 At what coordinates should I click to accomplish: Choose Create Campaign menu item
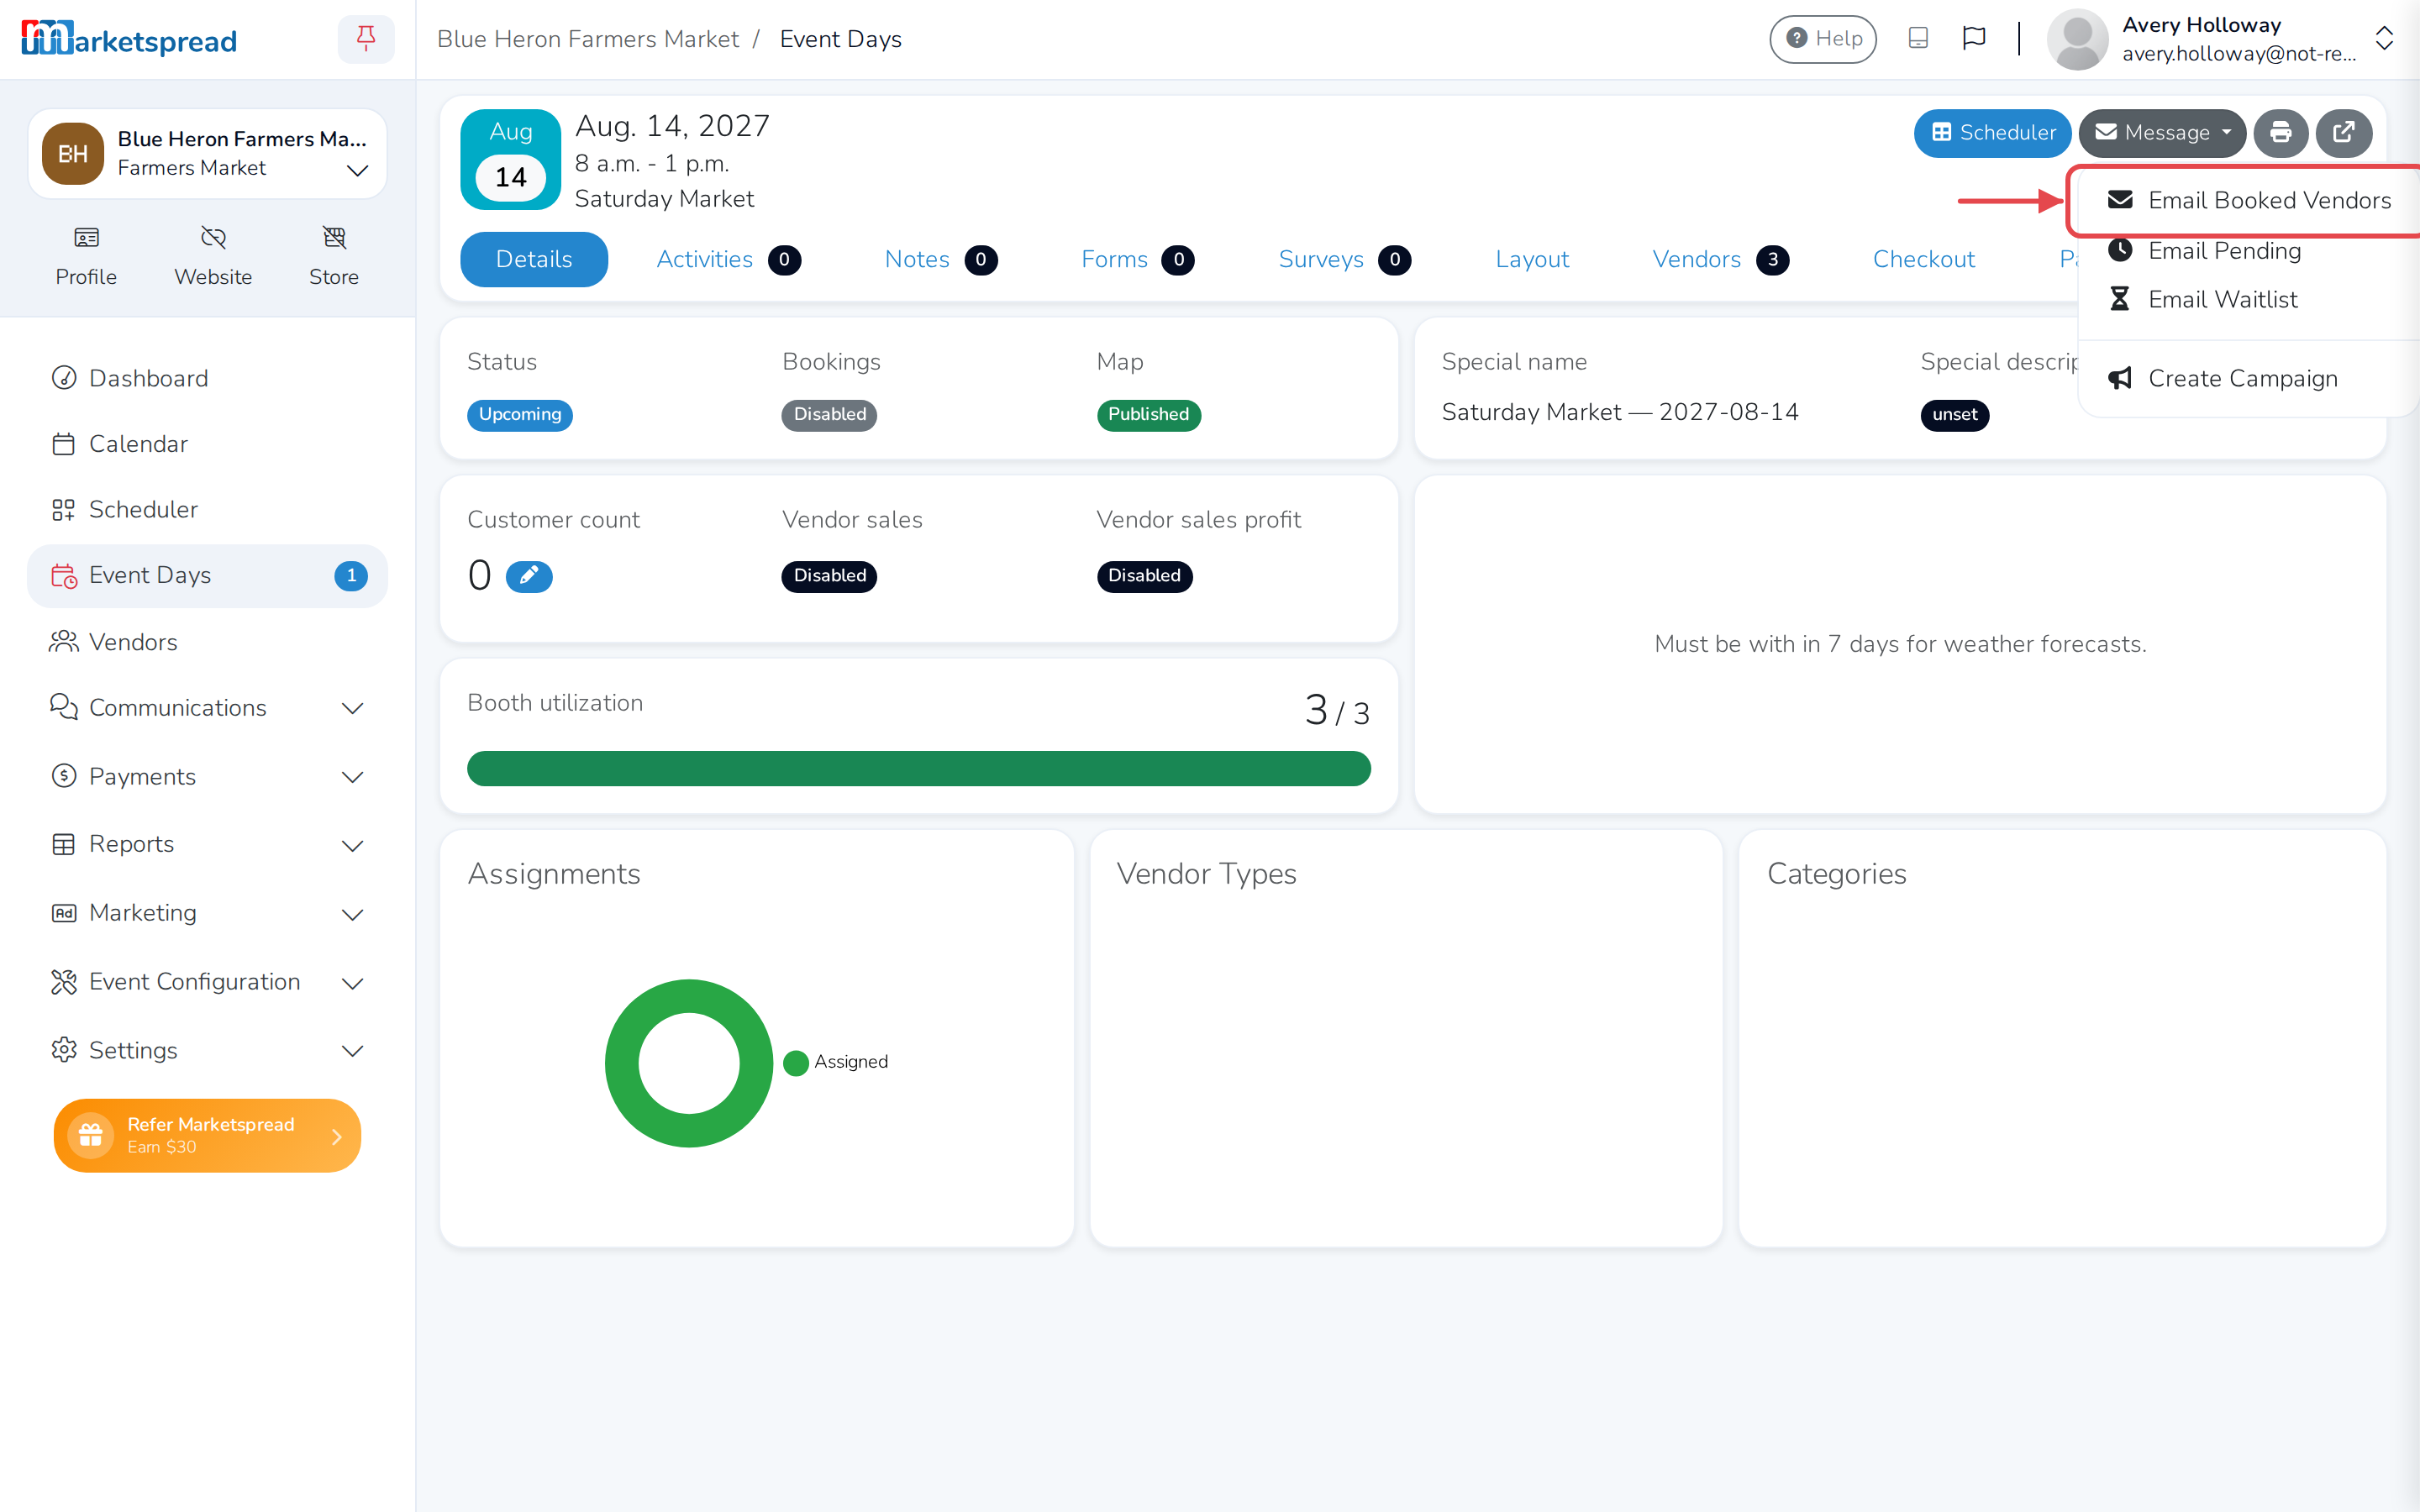click(2248, 378)
